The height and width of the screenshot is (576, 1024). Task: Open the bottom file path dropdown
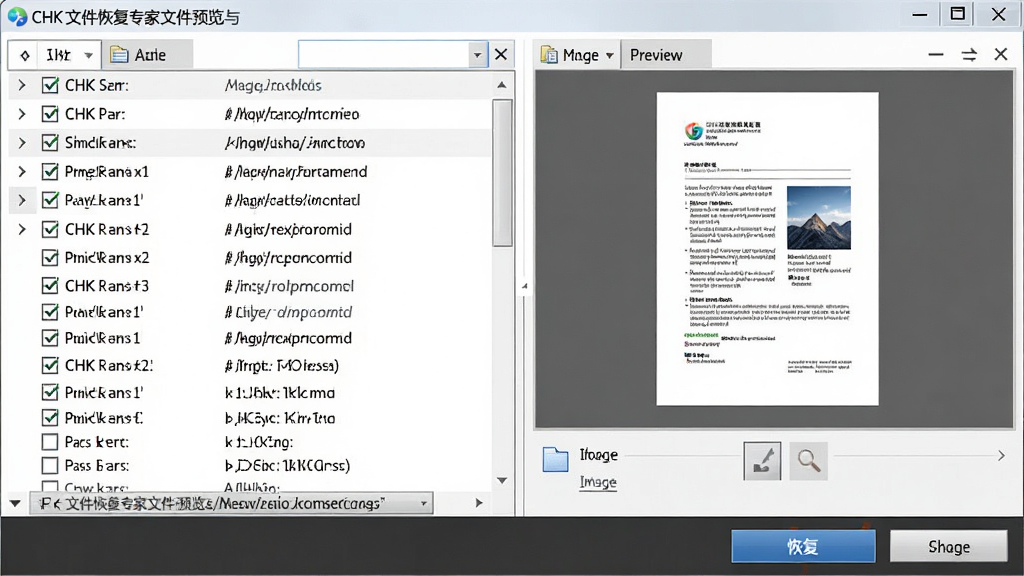[424, 504]
